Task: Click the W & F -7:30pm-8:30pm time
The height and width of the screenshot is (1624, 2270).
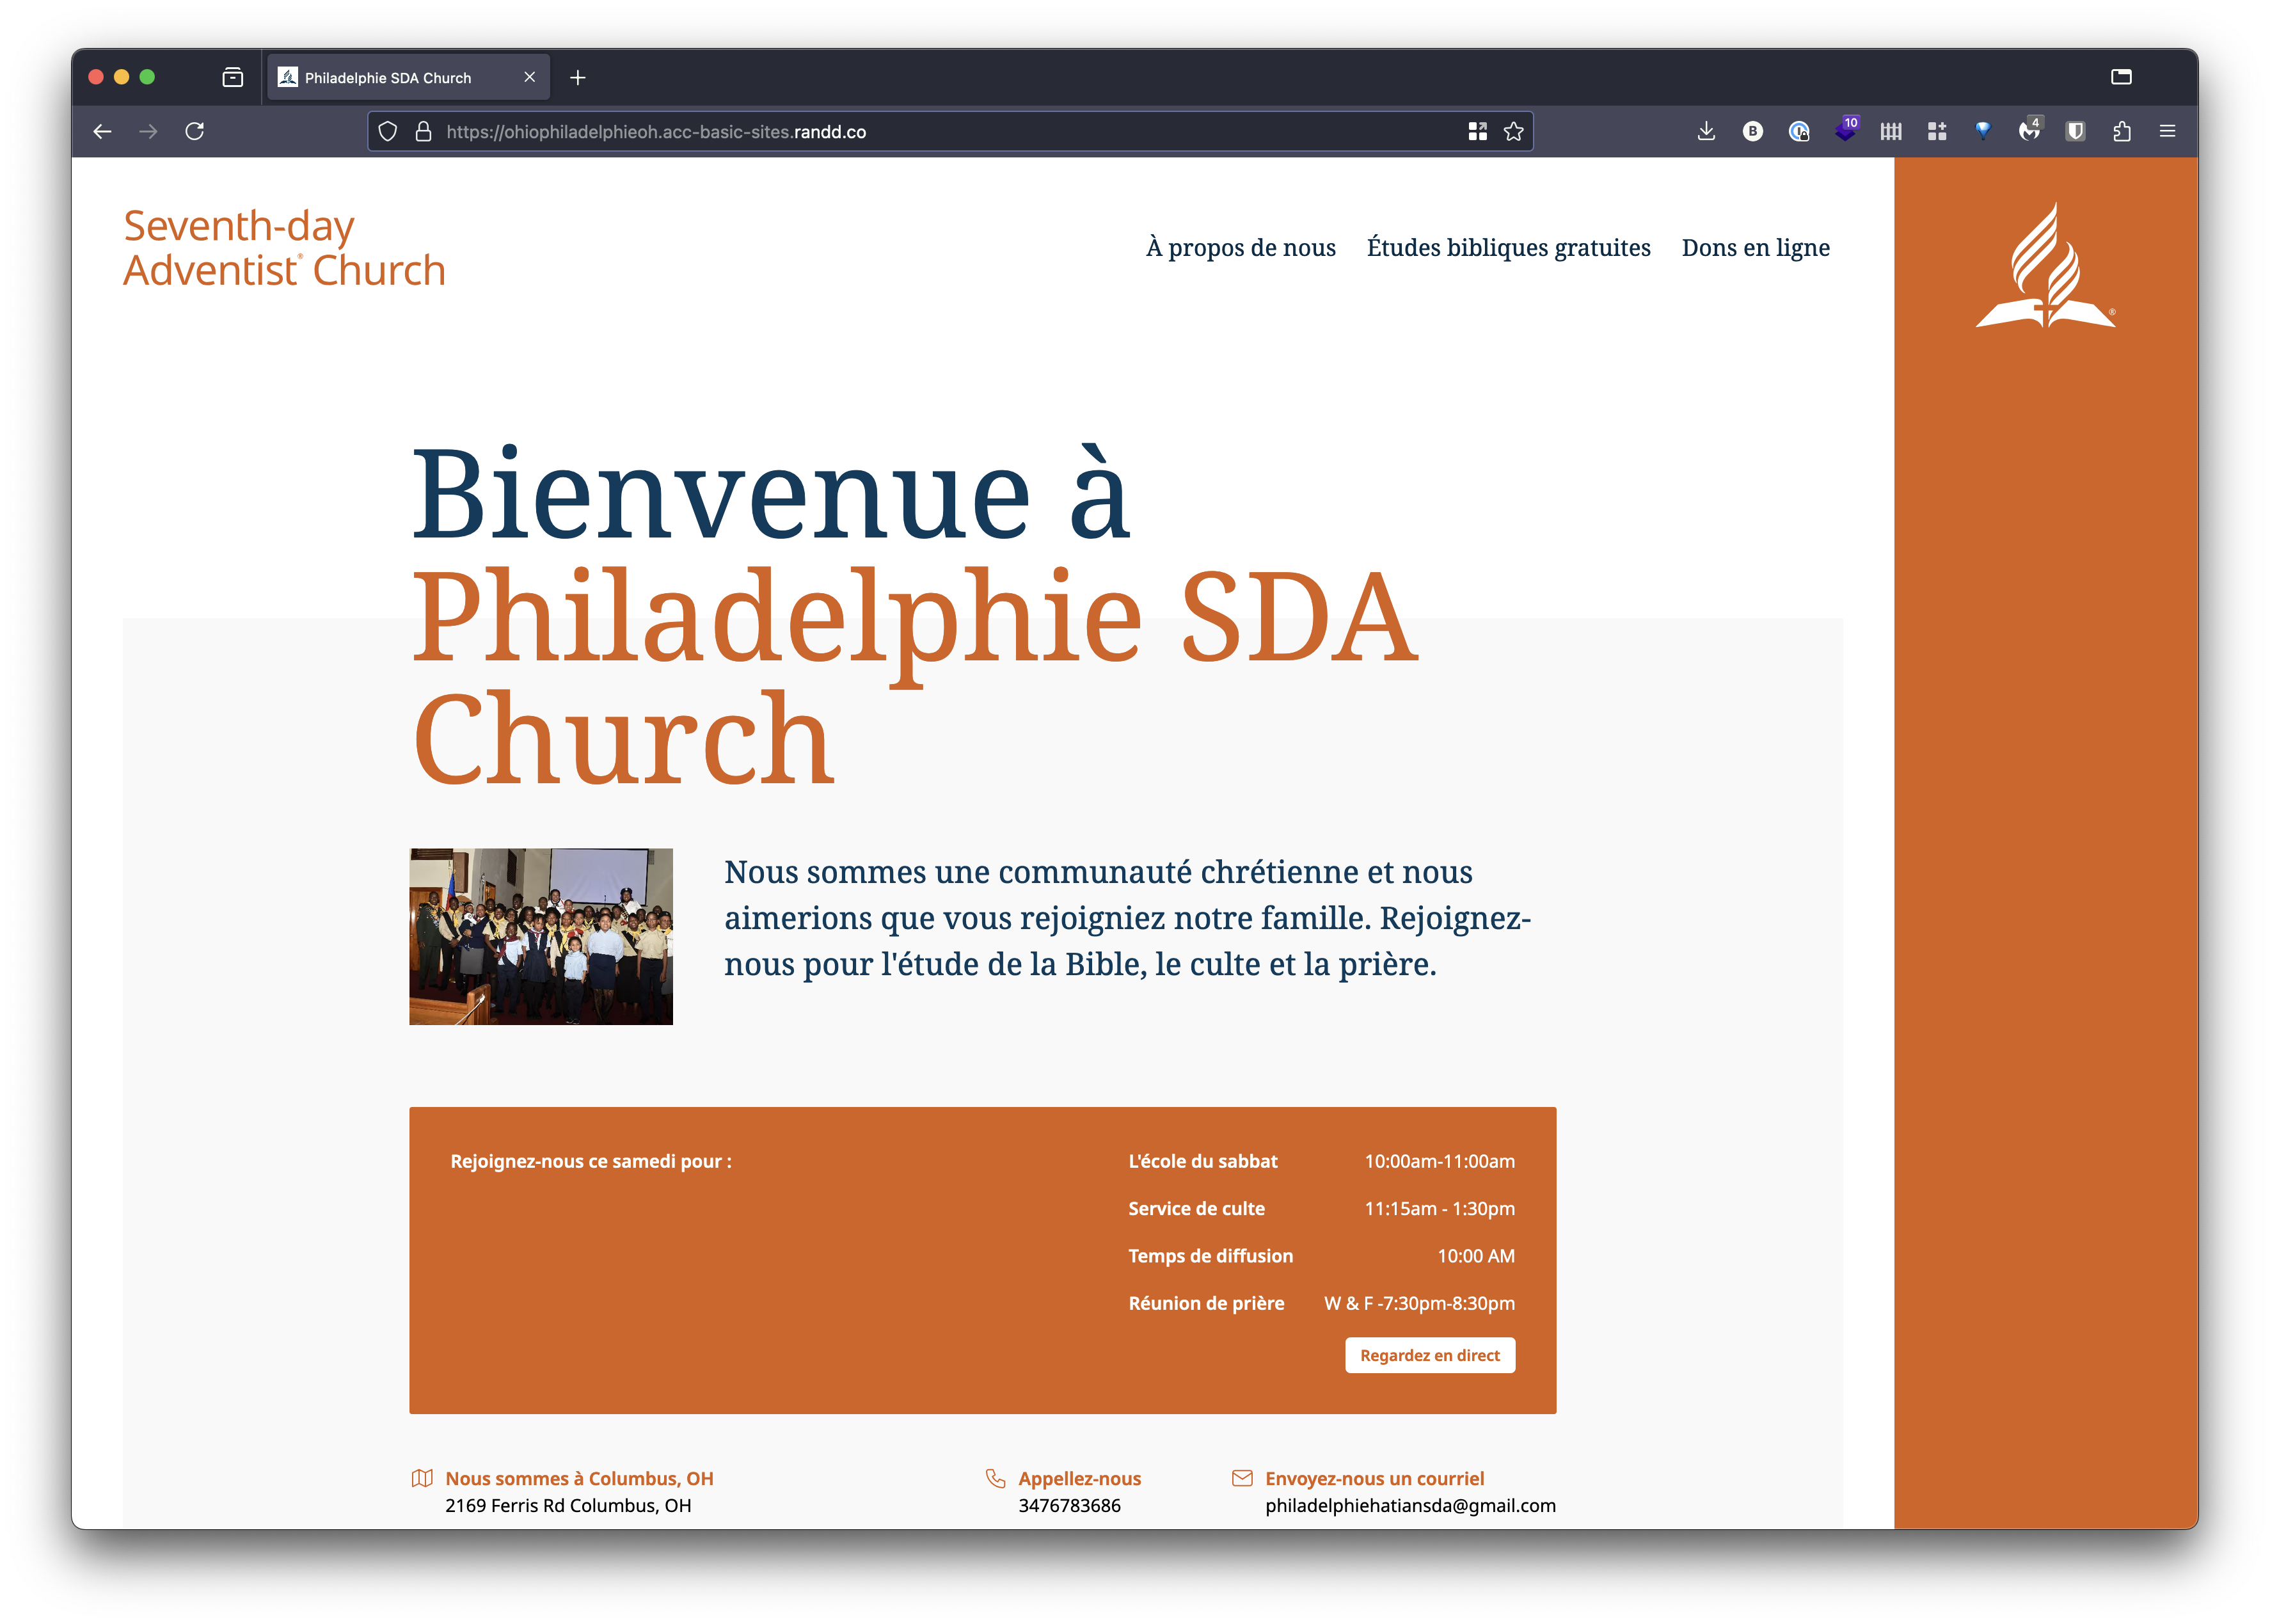Action: 1420,1303
